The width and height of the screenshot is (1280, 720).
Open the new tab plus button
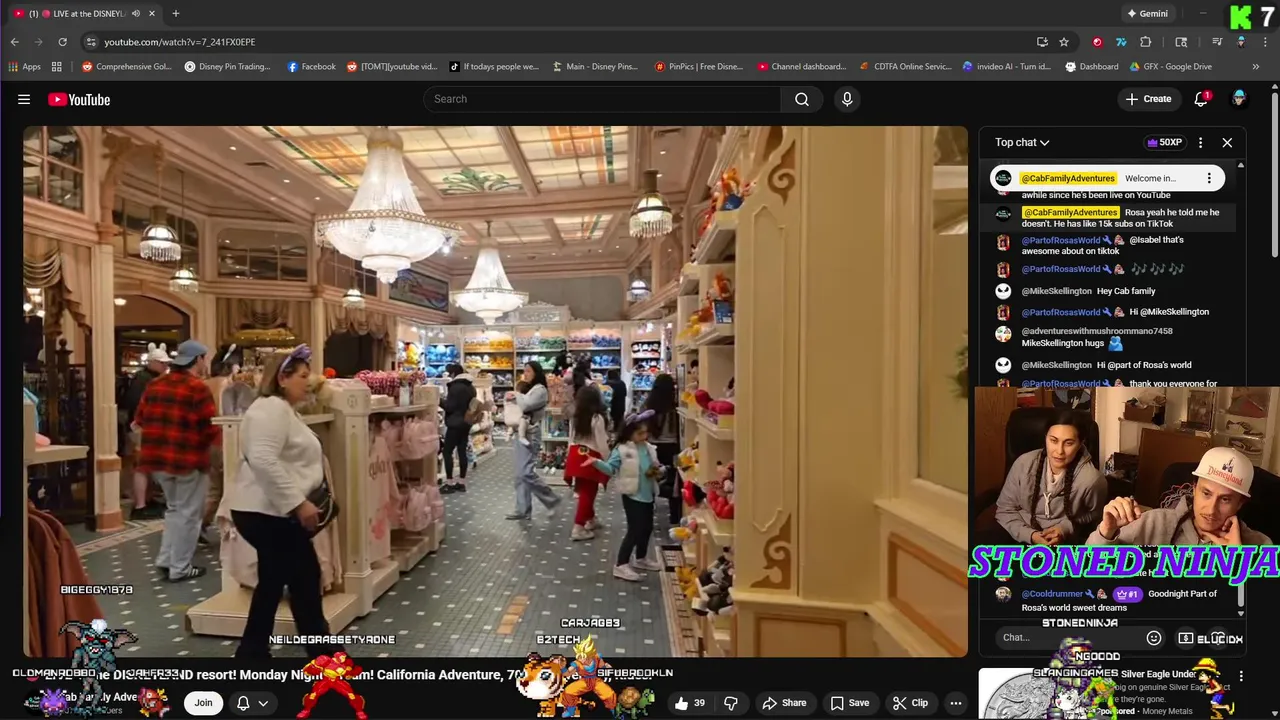(x=175, y=13)
